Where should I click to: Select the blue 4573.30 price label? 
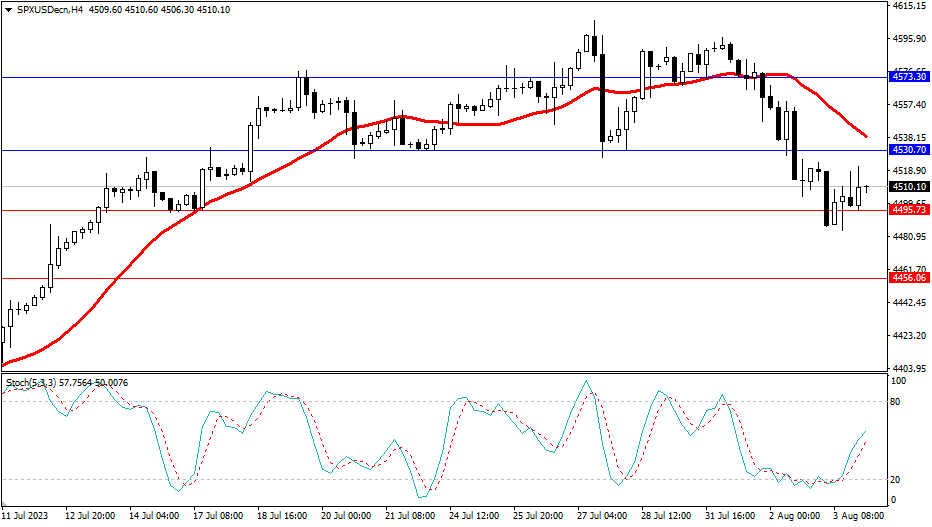point(909,76)
